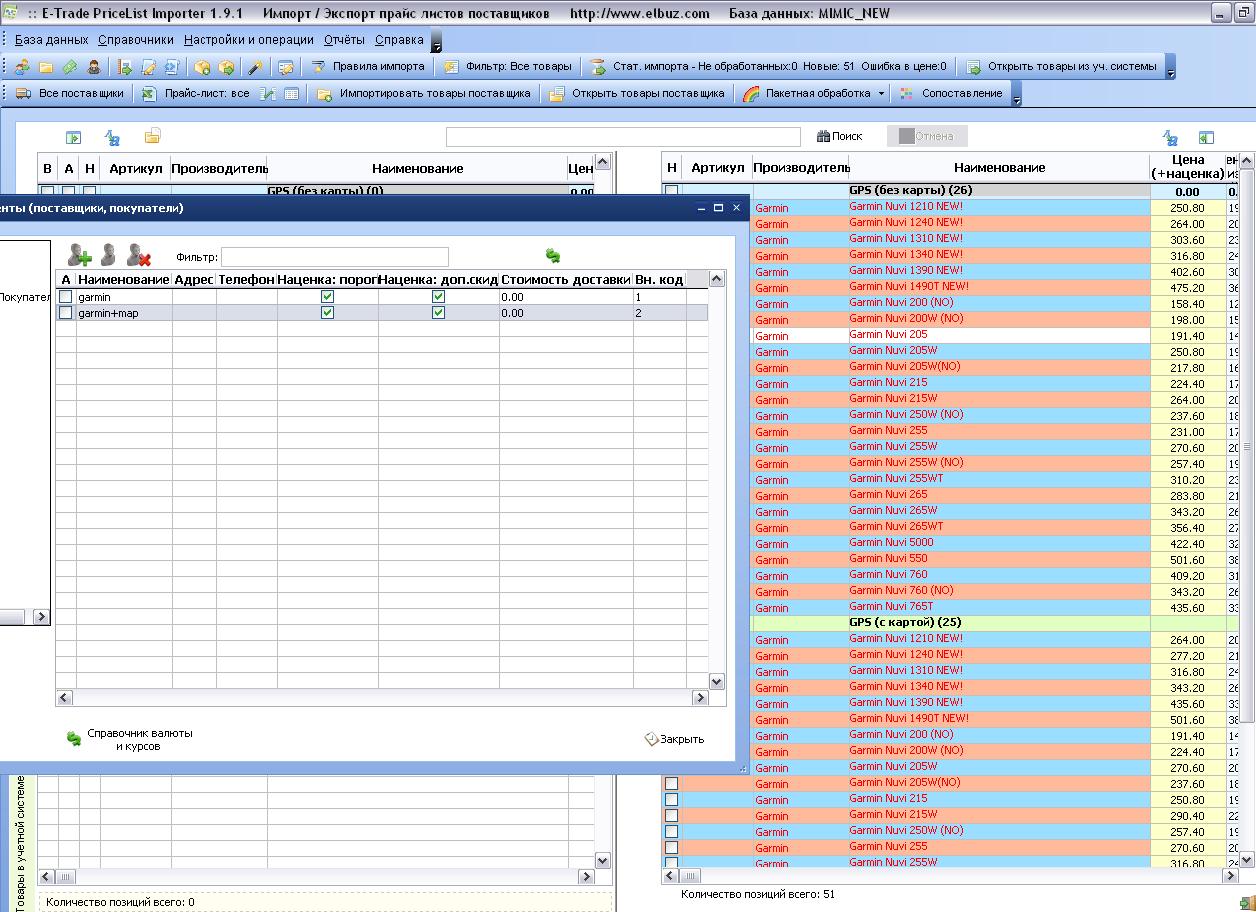Click the yellow folder icon in top toolbar
This screenshot has width=1256, height=912.
click(x=46, y=67)
